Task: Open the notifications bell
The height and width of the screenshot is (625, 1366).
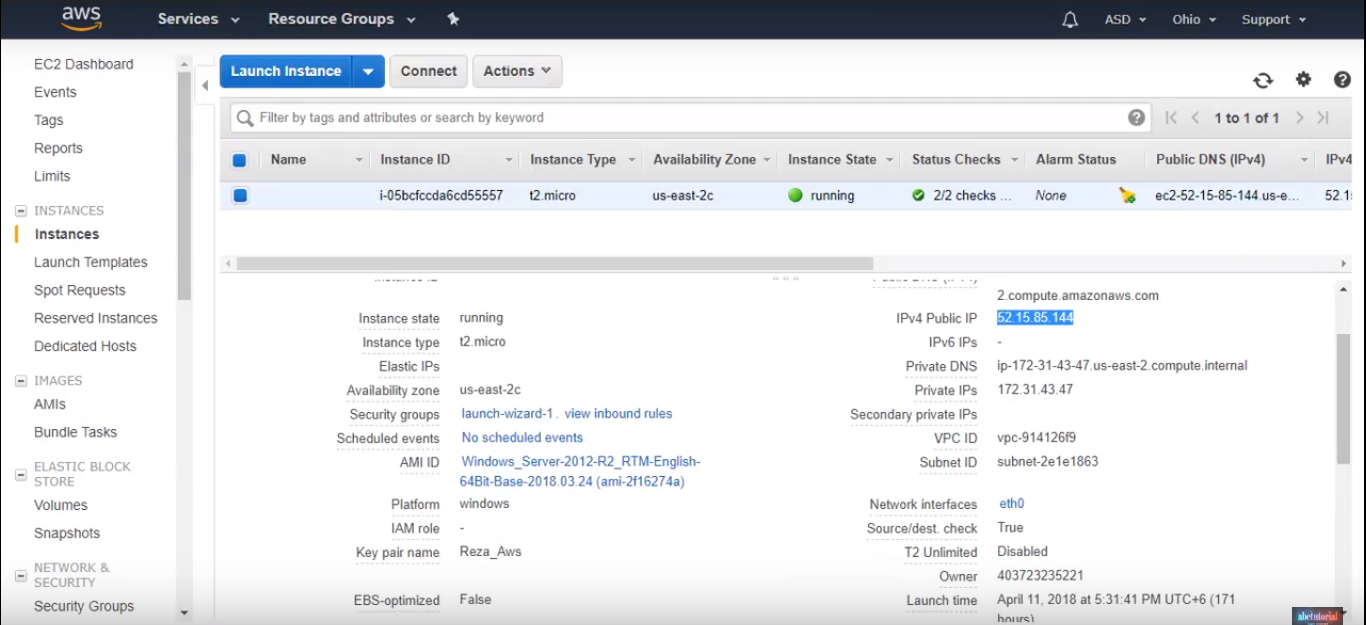Action: pos(1070,20)
